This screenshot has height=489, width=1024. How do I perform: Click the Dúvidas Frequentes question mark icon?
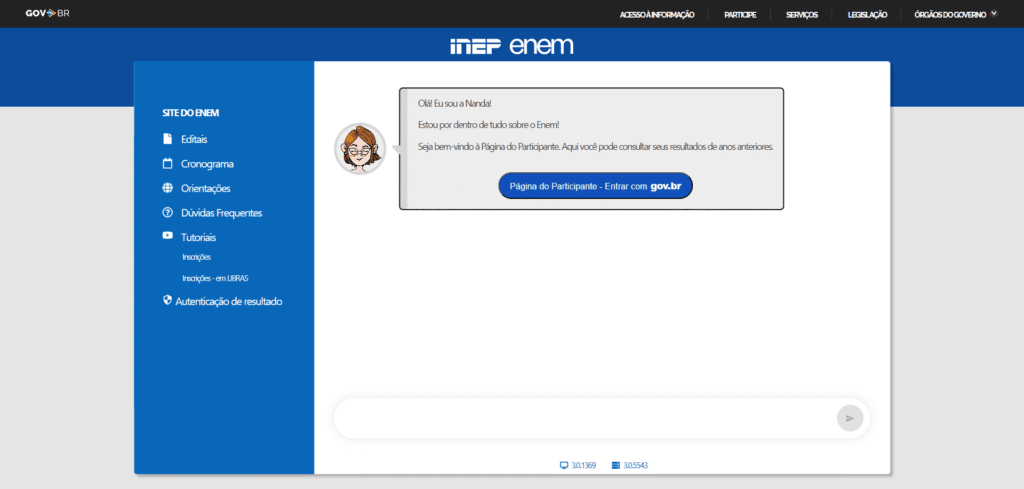(167, 212)
